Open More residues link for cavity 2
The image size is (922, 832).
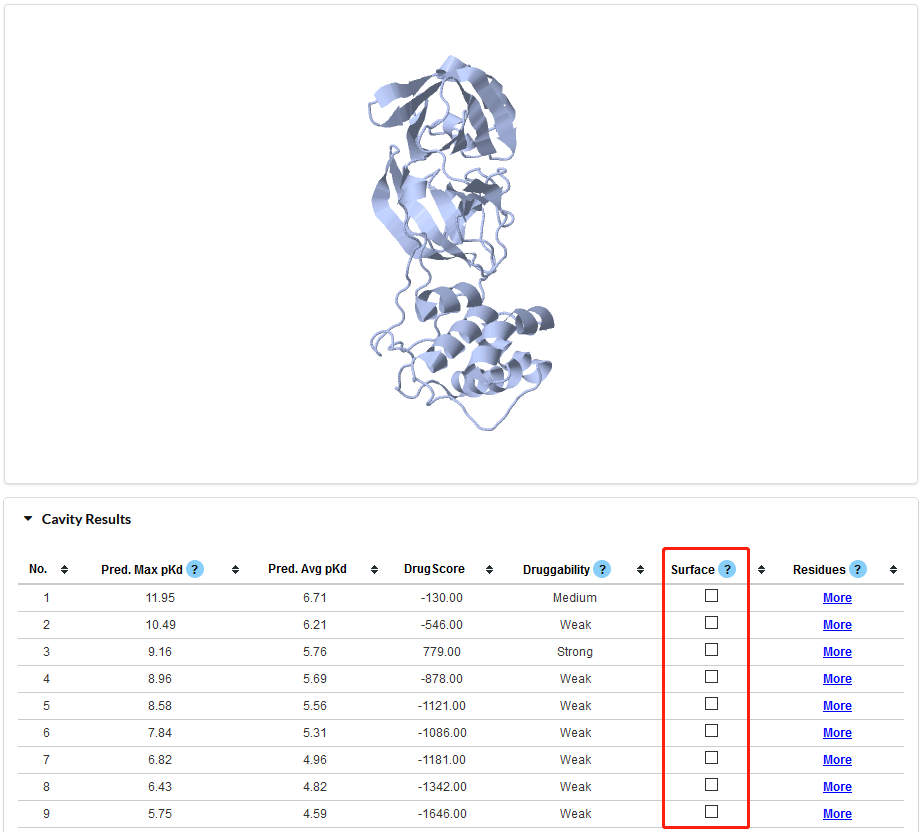[x=837, y=625]
